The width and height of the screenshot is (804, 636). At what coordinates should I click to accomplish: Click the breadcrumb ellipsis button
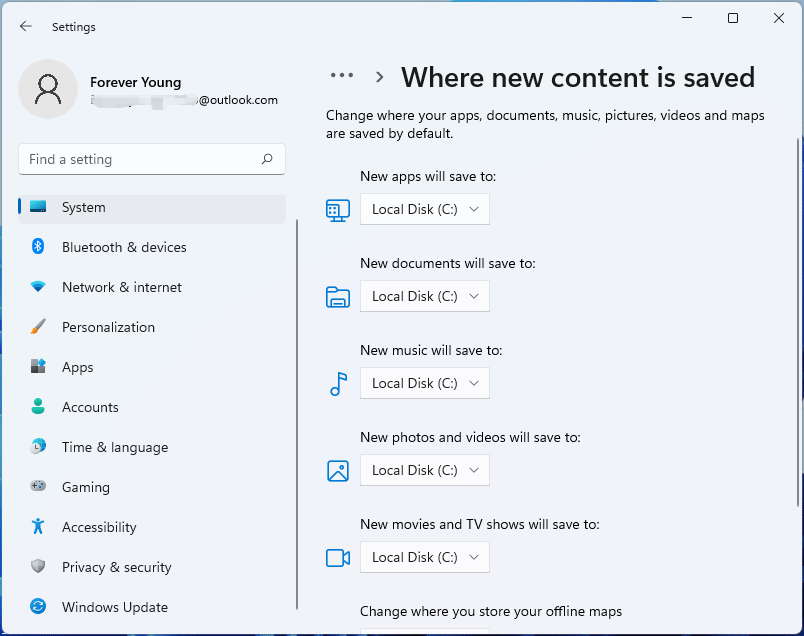pos(342,76)
